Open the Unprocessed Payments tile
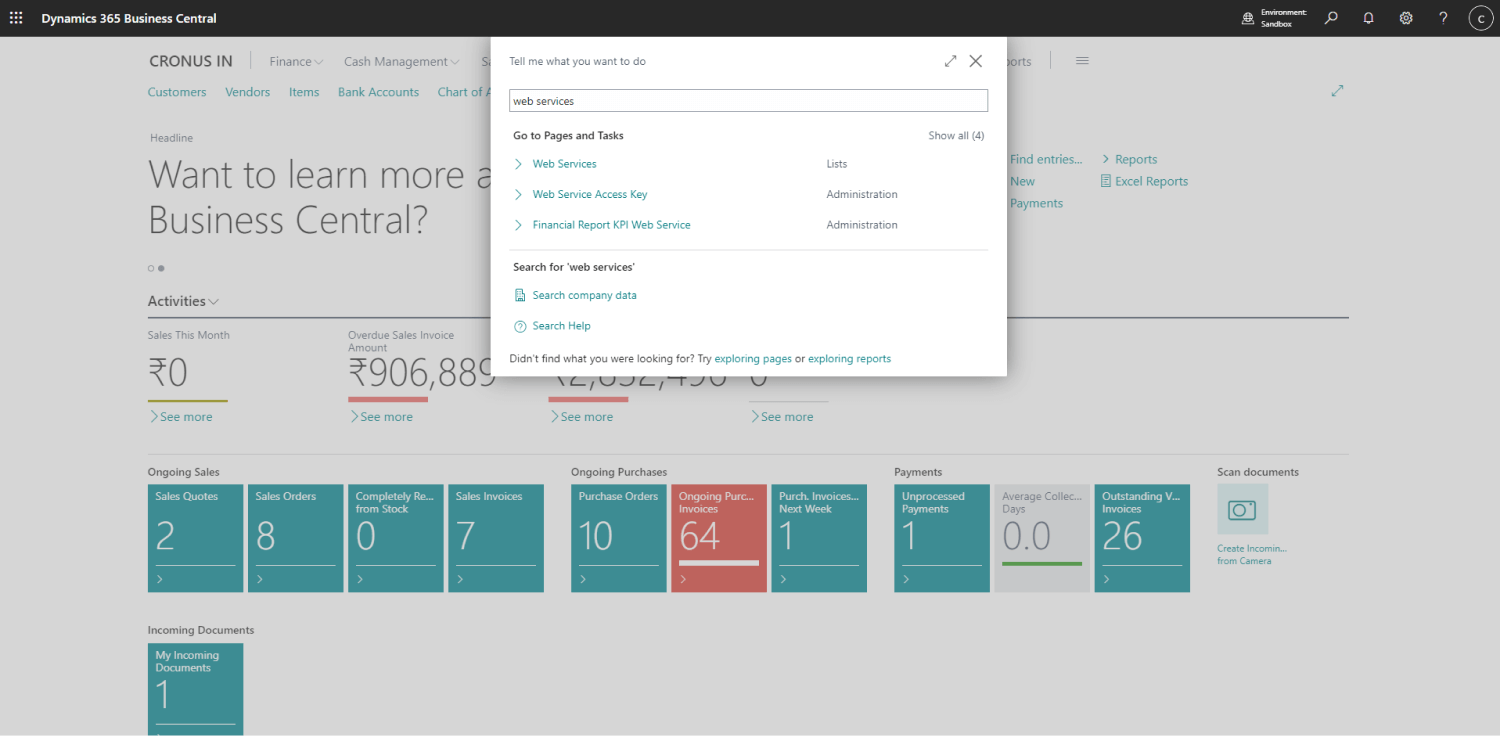 pos(942,538)
